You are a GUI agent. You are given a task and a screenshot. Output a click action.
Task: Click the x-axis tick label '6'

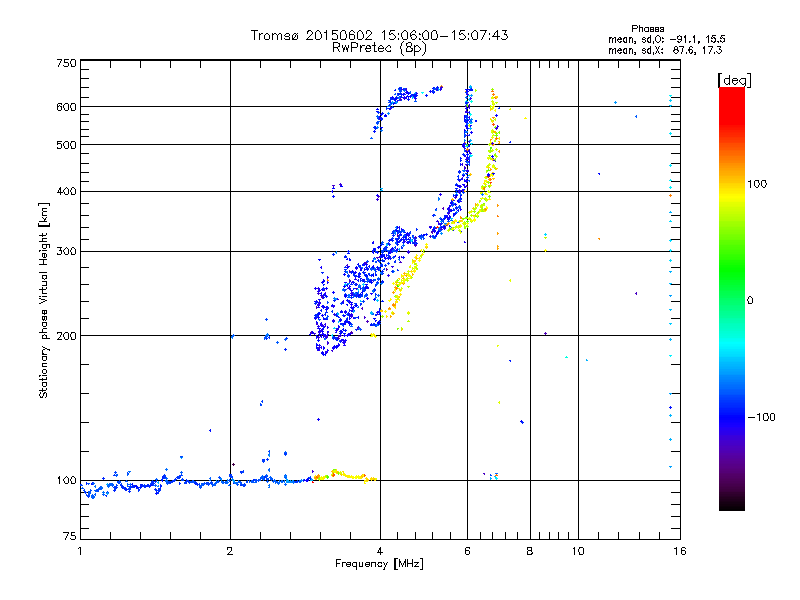[x=467, y=551]
